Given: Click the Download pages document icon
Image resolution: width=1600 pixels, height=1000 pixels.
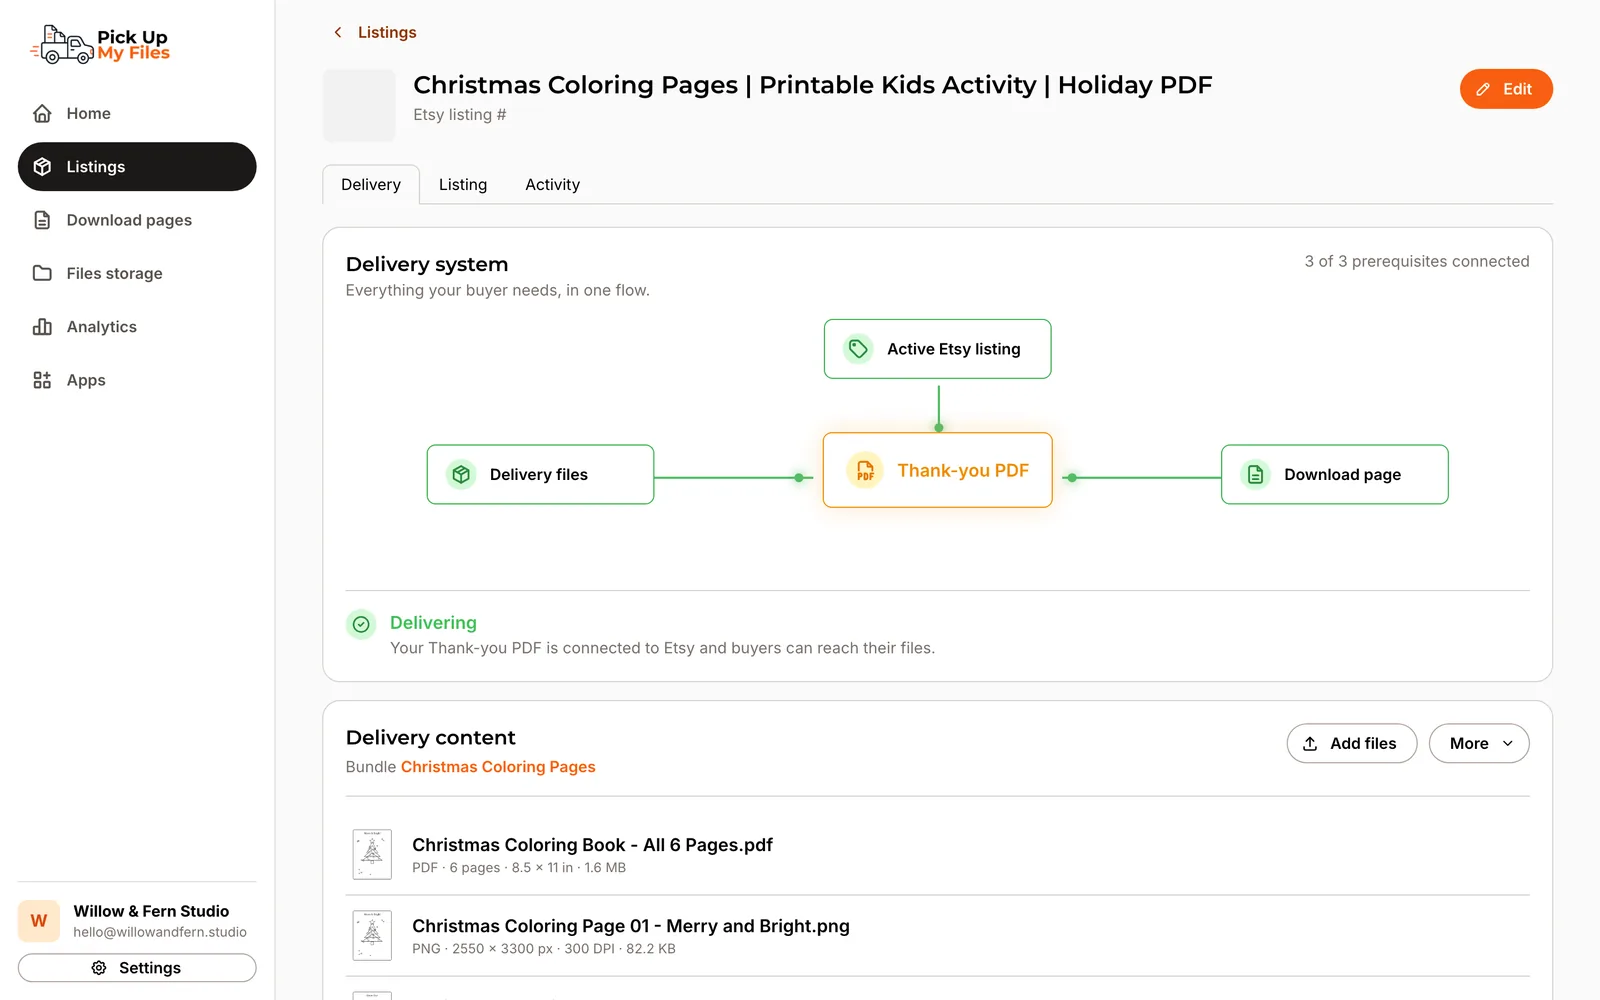Looking at the screenshot, I should pyautogui.click(x=42, y=220).
